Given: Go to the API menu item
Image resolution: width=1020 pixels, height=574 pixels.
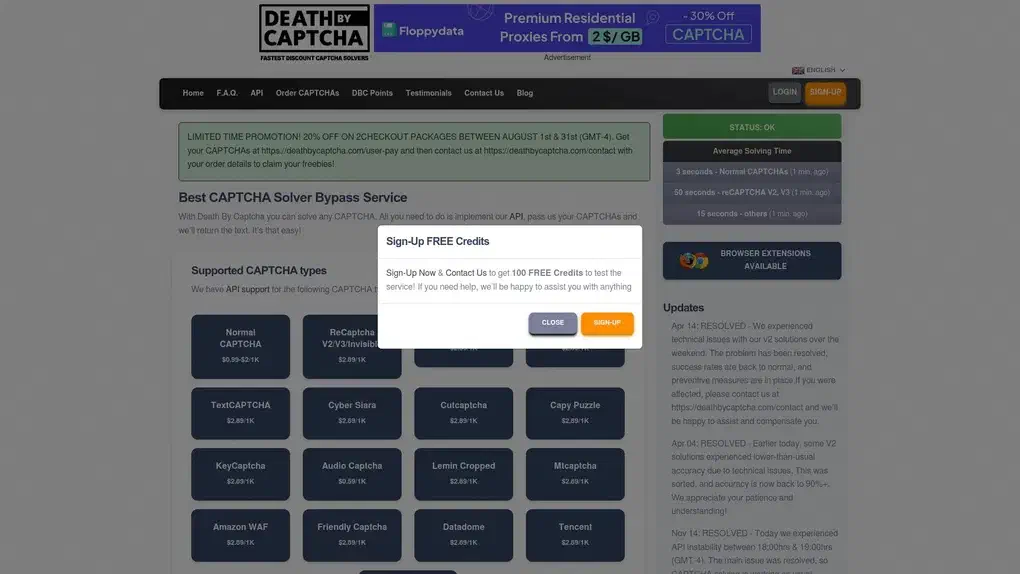Looking at the screenshot, I should point(257,93).
